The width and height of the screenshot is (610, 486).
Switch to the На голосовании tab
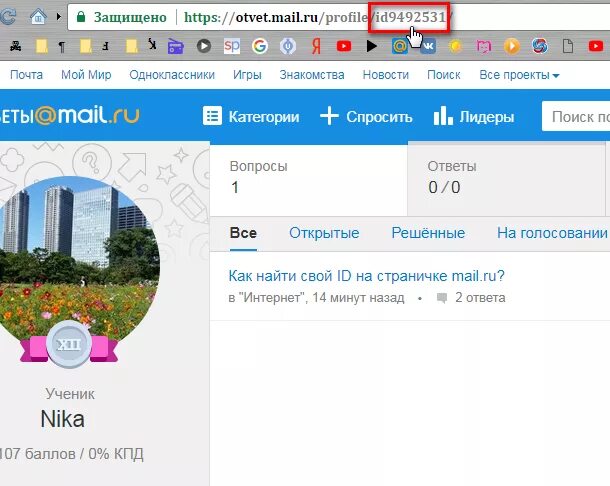(552, 233)
